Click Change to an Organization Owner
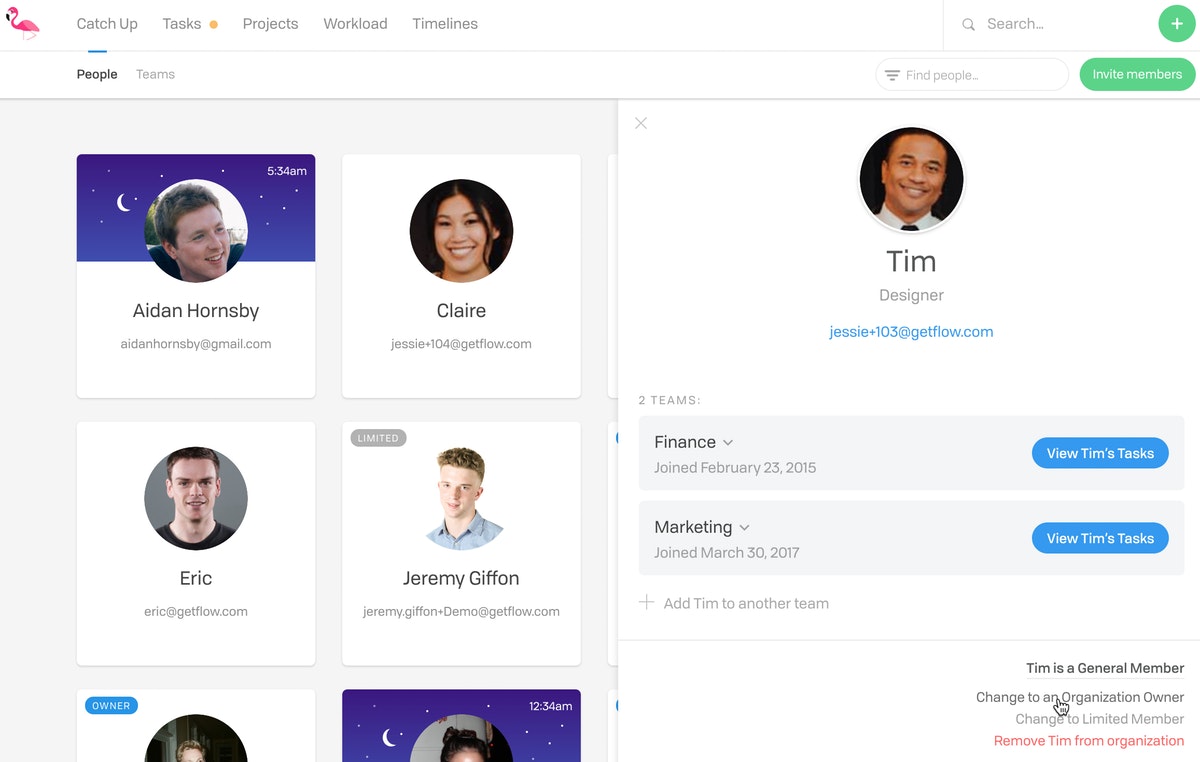 coord(1080,697)
